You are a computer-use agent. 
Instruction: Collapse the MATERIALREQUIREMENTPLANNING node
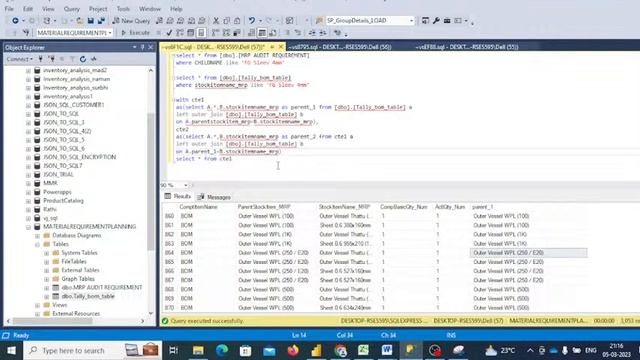coord(28,227)
